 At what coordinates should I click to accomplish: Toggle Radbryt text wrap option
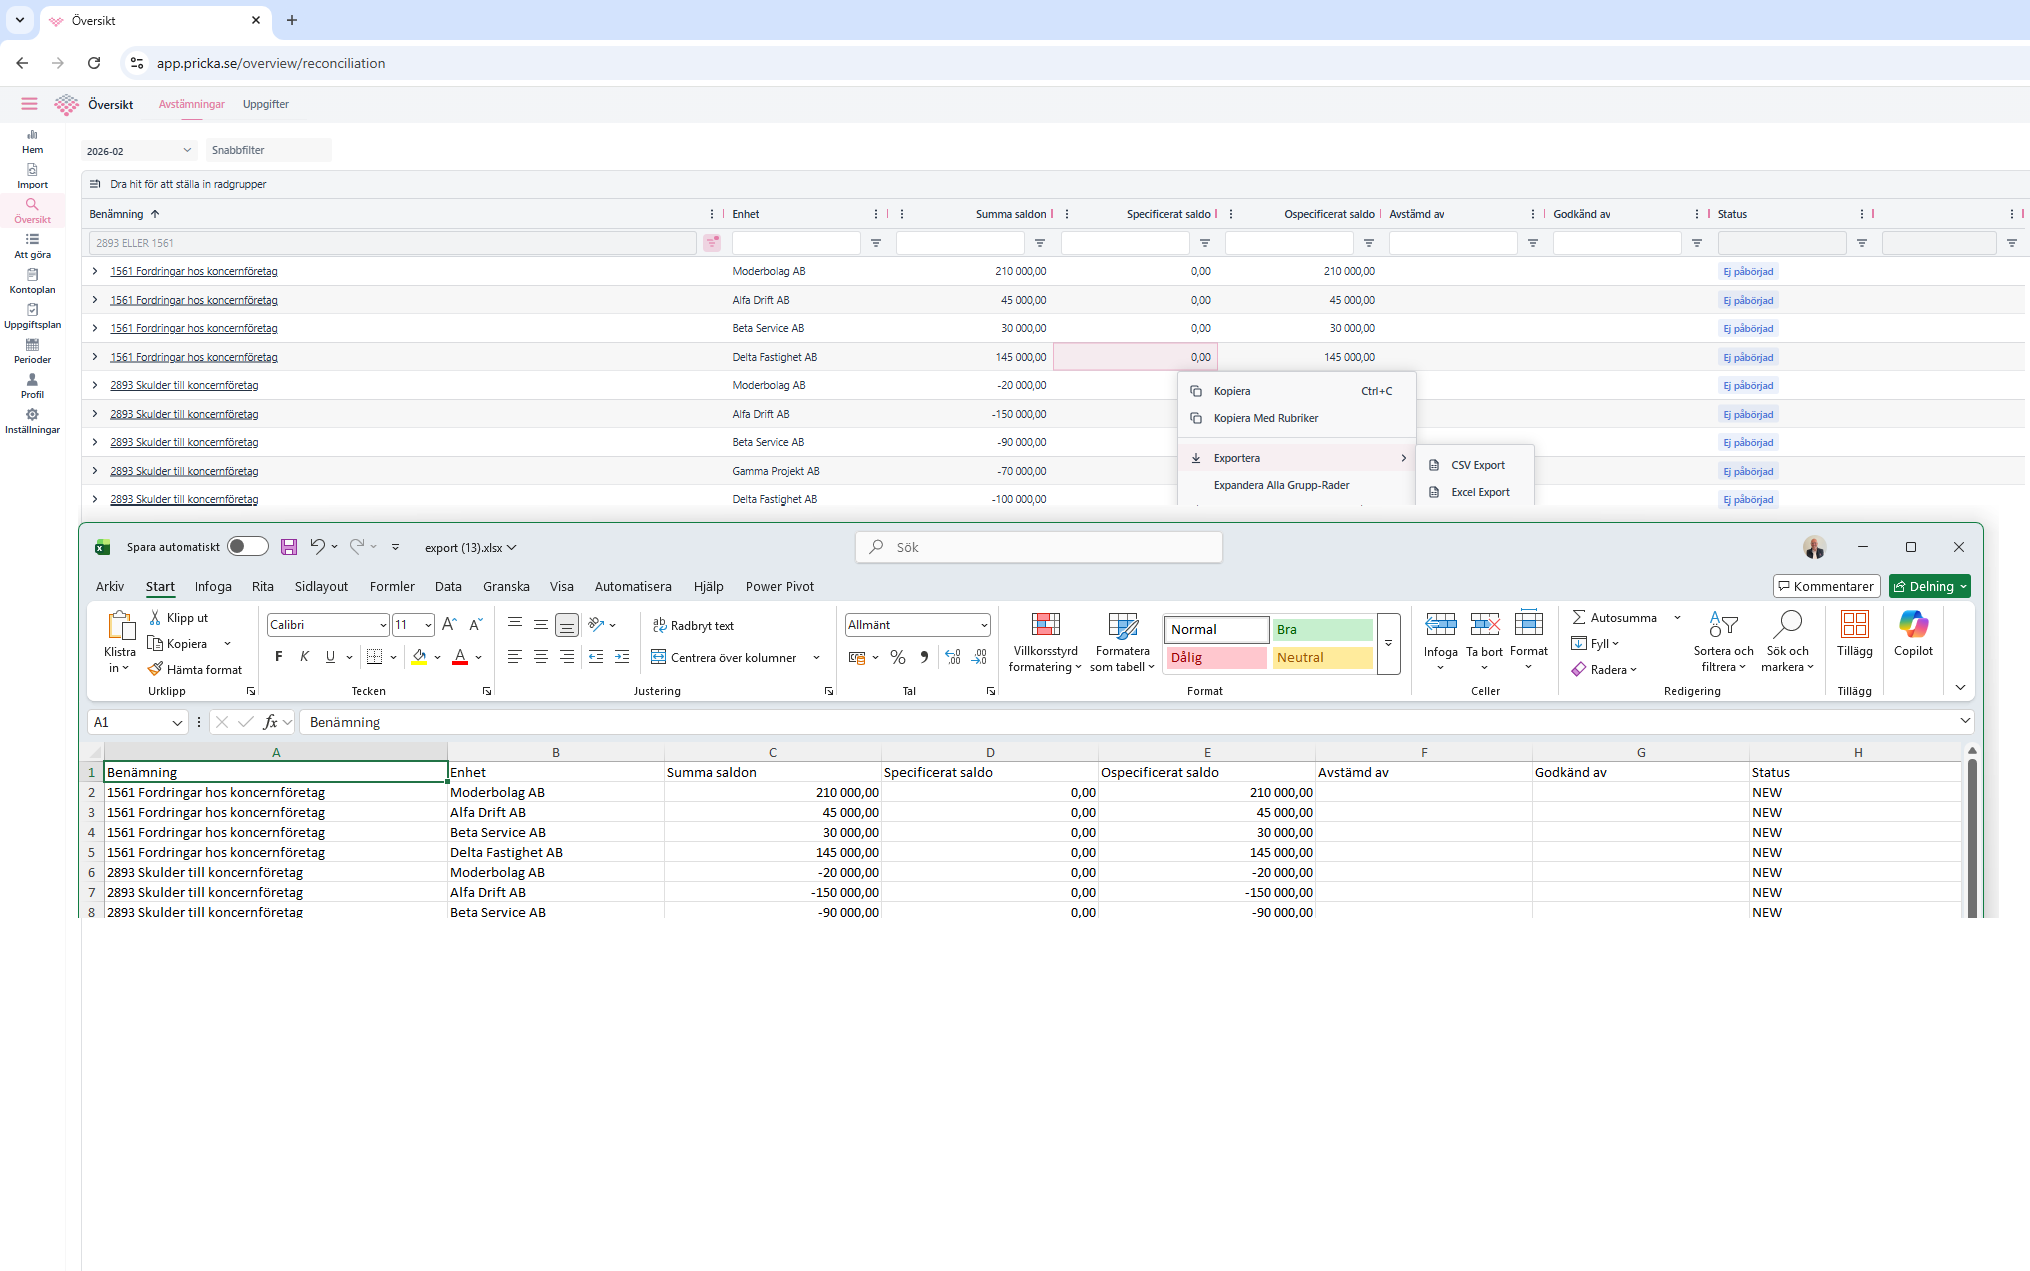[x=693, y=625]
